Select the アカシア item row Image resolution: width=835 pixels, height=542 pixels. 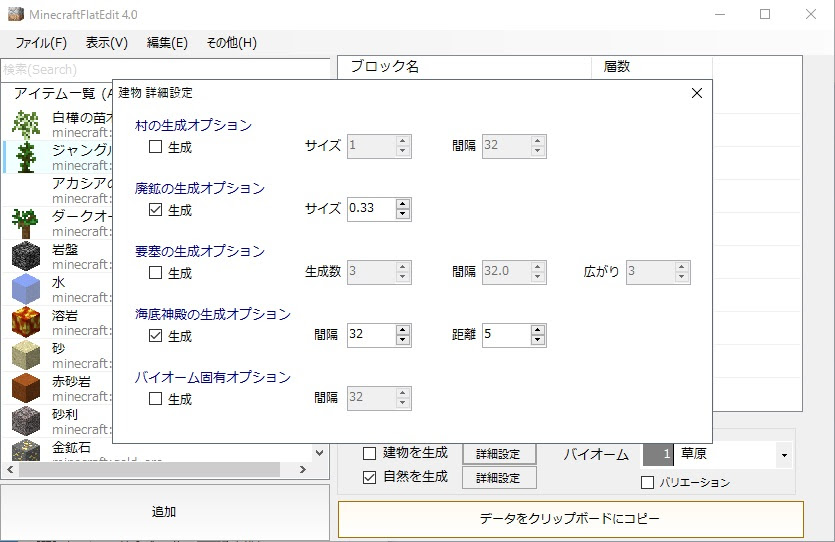[59, 190]
